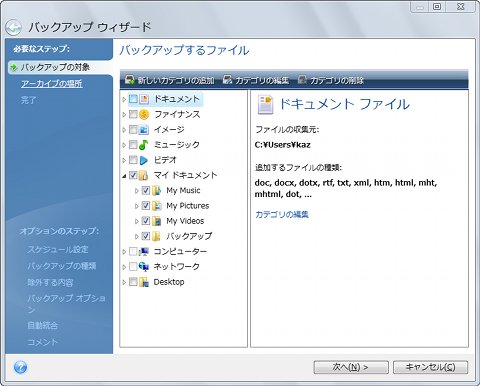Image resolution: width=480 pixels, height=386 pixels.
Task: Open the スケジュール設定 optional step
Action: 58,249
